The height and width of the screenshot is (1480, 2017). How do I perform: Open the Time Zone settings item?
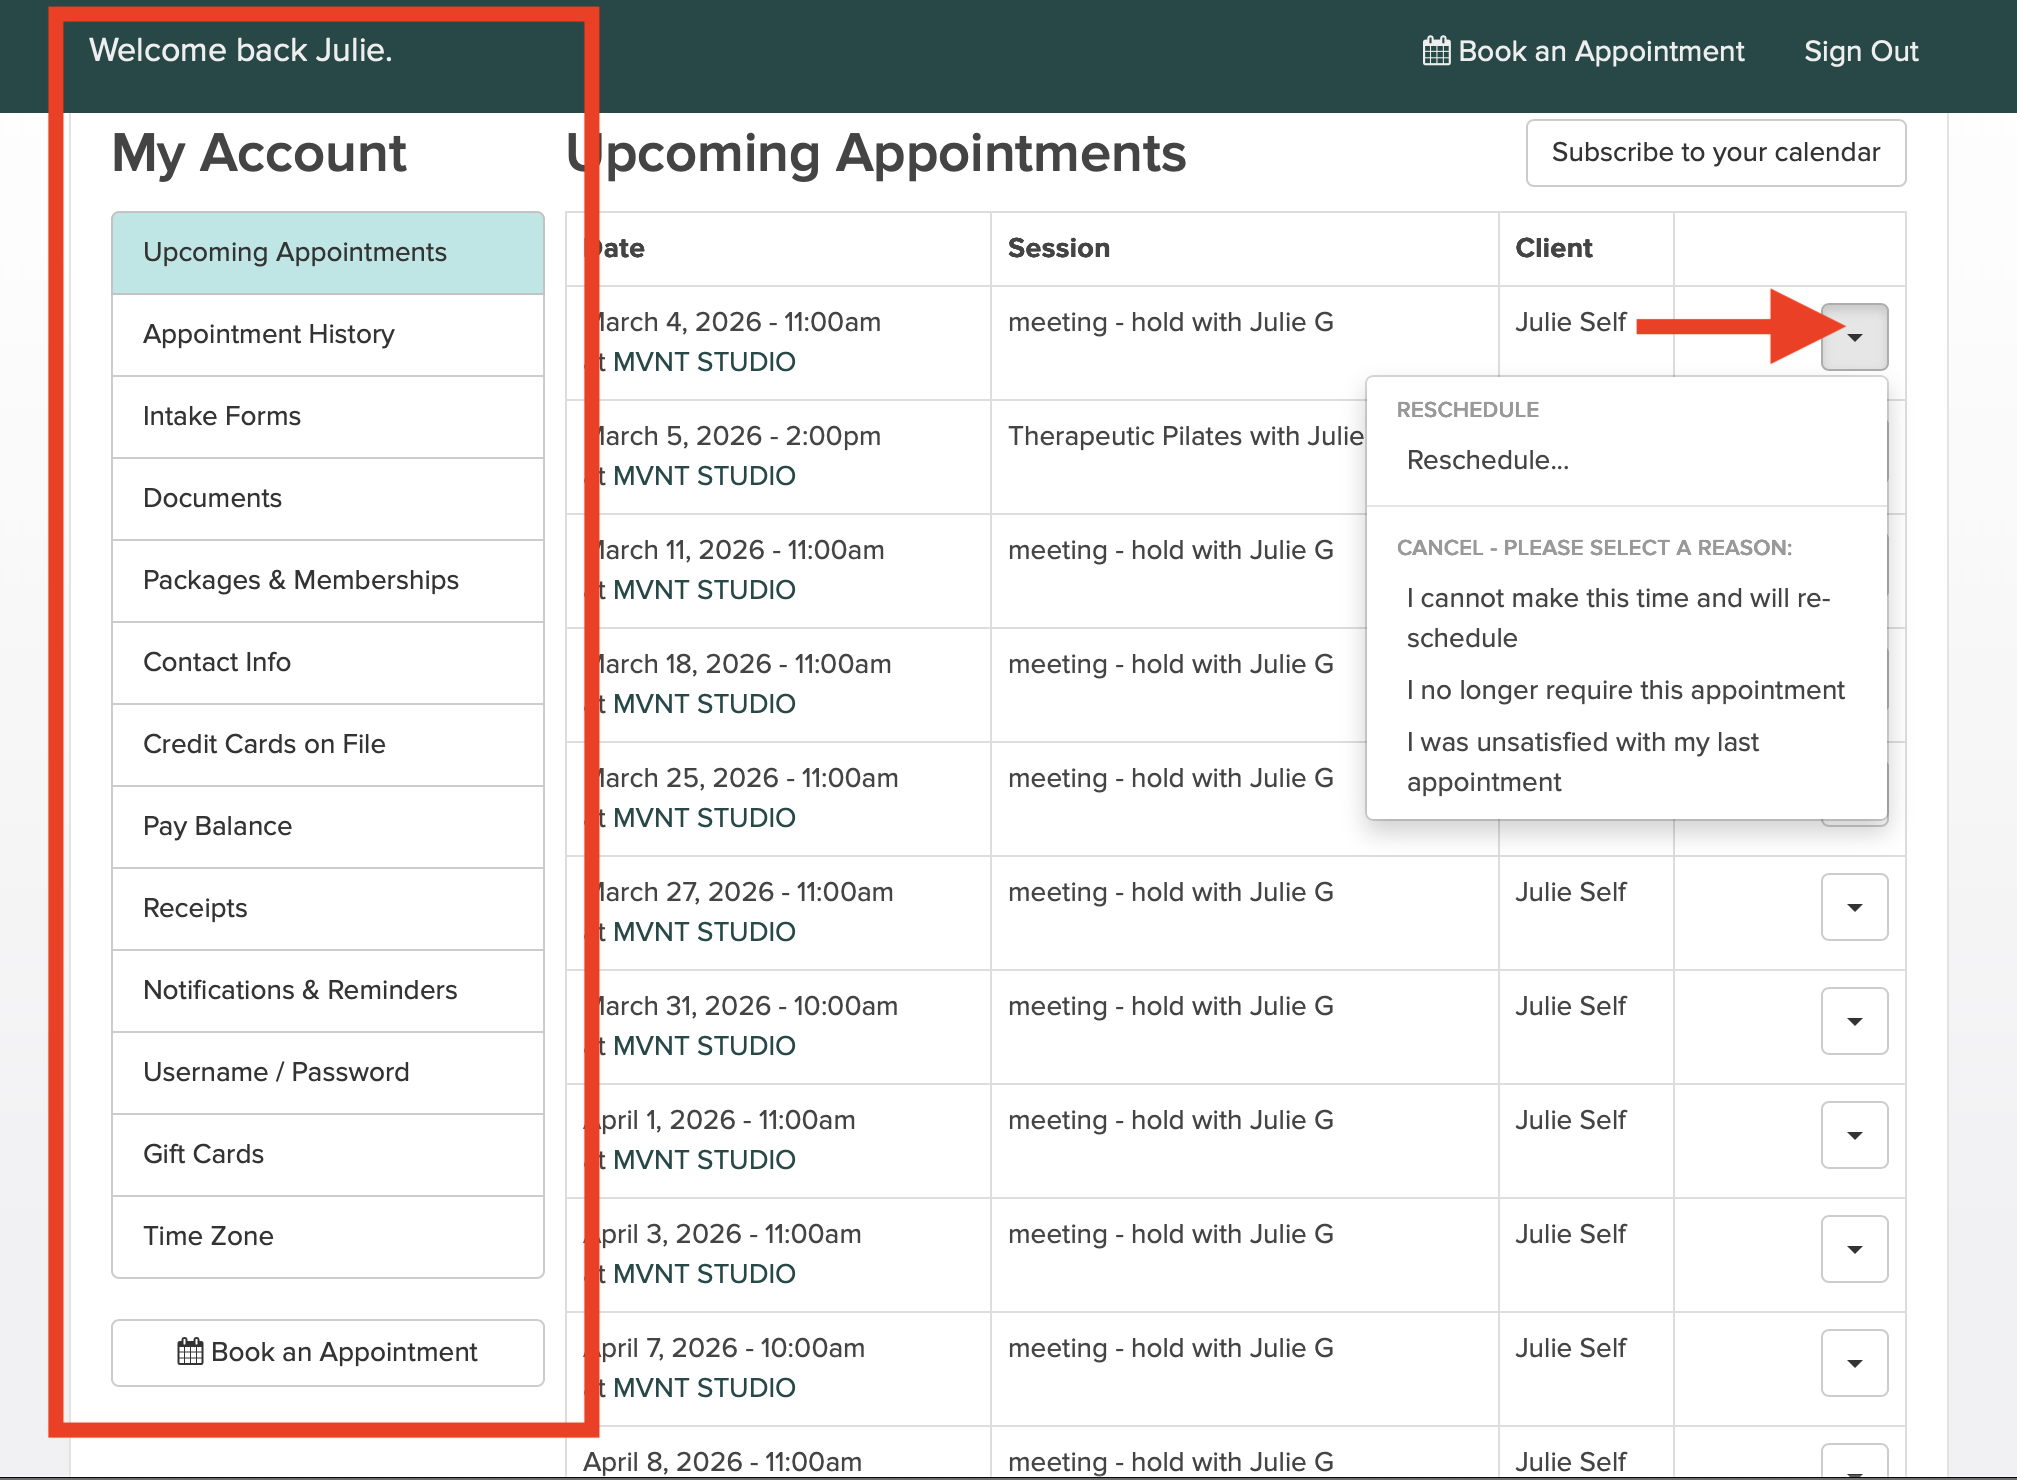pyautogui.click(x=208, y=1236)
